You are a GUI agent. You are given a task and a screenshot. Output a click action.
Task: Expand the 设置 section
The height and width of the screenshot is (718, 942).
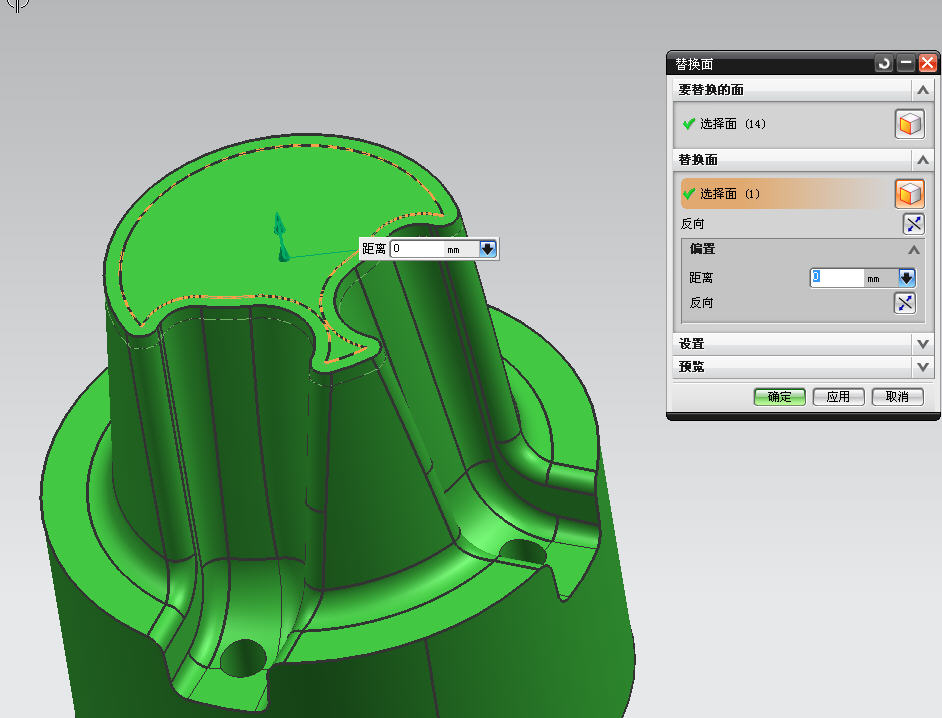923,344
